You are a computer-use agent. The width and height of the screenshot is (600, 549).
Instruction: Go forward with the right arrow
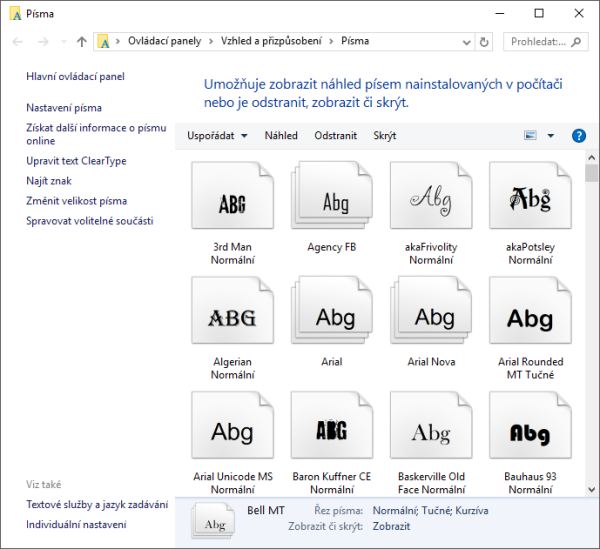pos(43,42)
